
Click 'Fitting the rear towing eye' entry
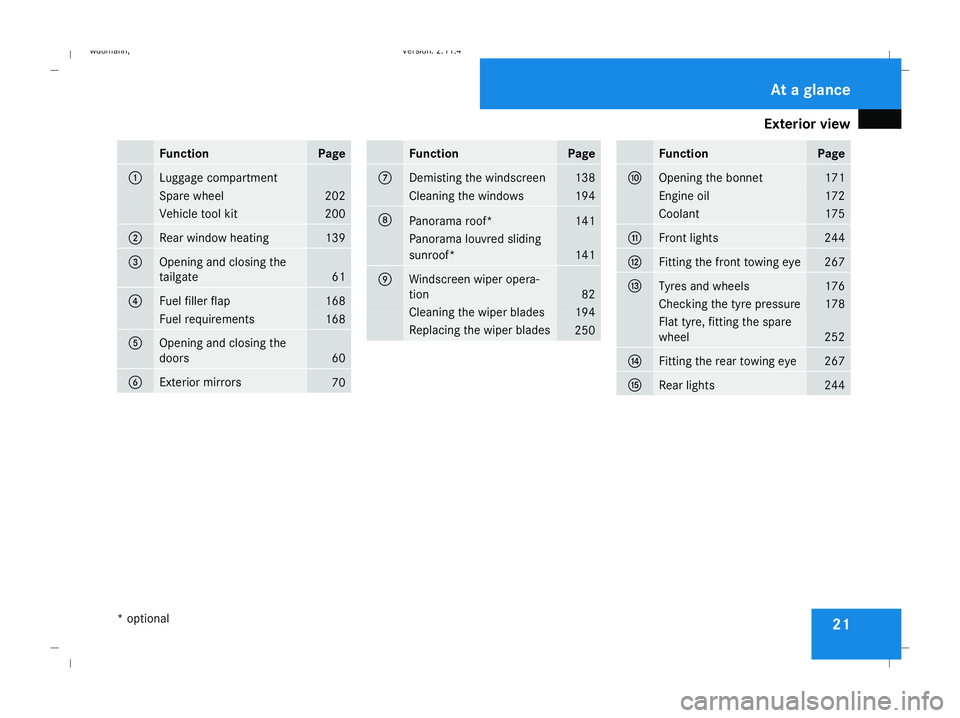728,361
